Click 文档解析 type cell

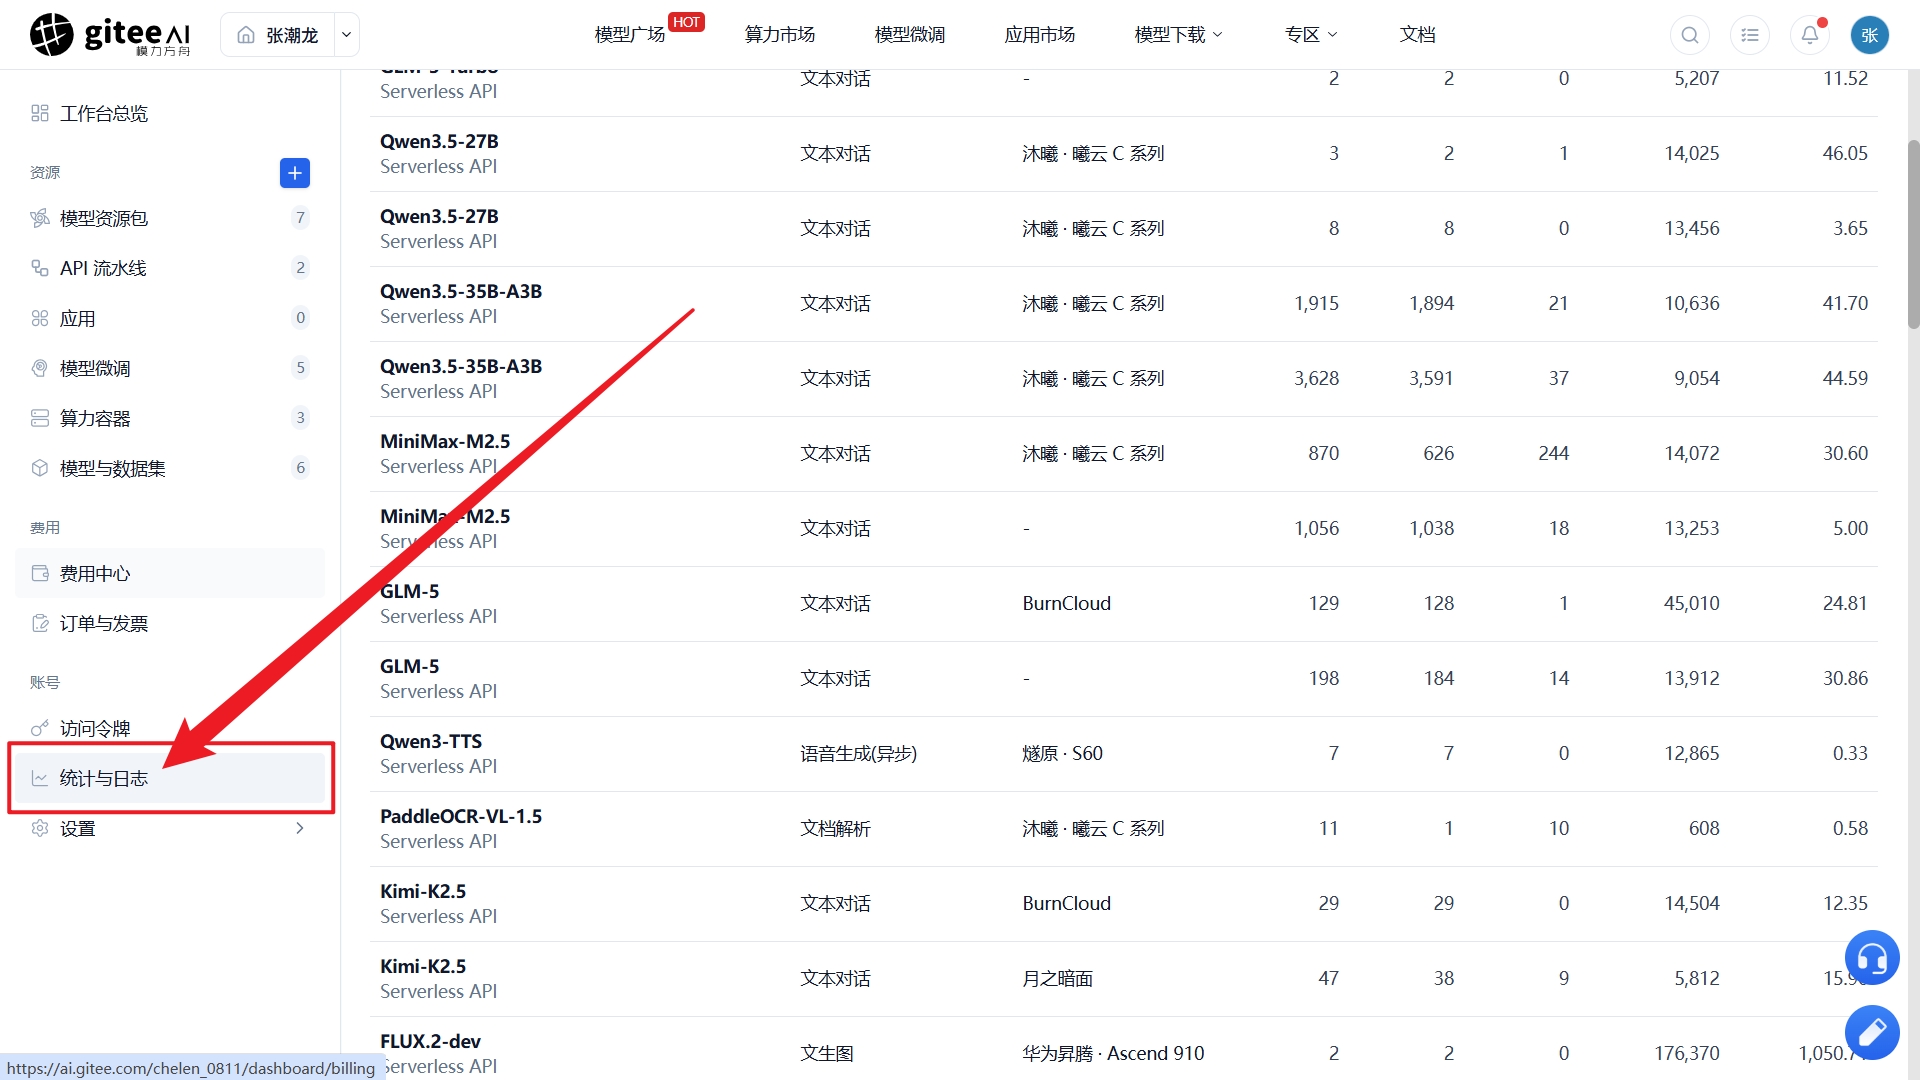point(835,829)
